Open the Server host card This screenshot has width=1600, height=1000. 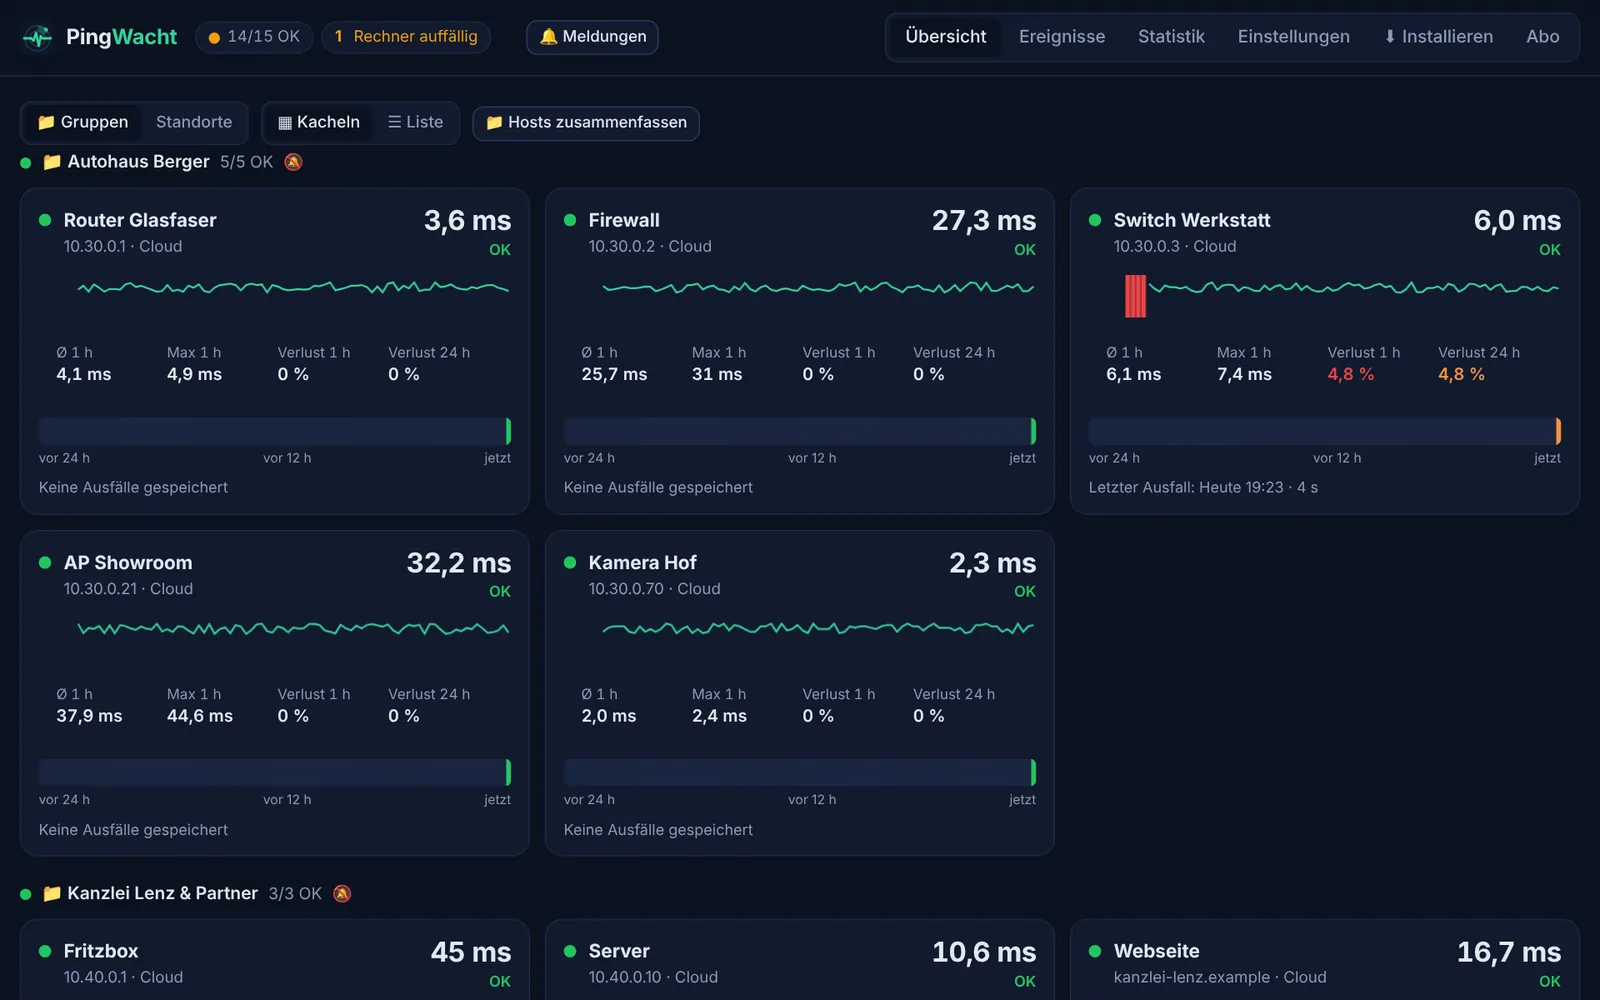(x=799, y=960)
